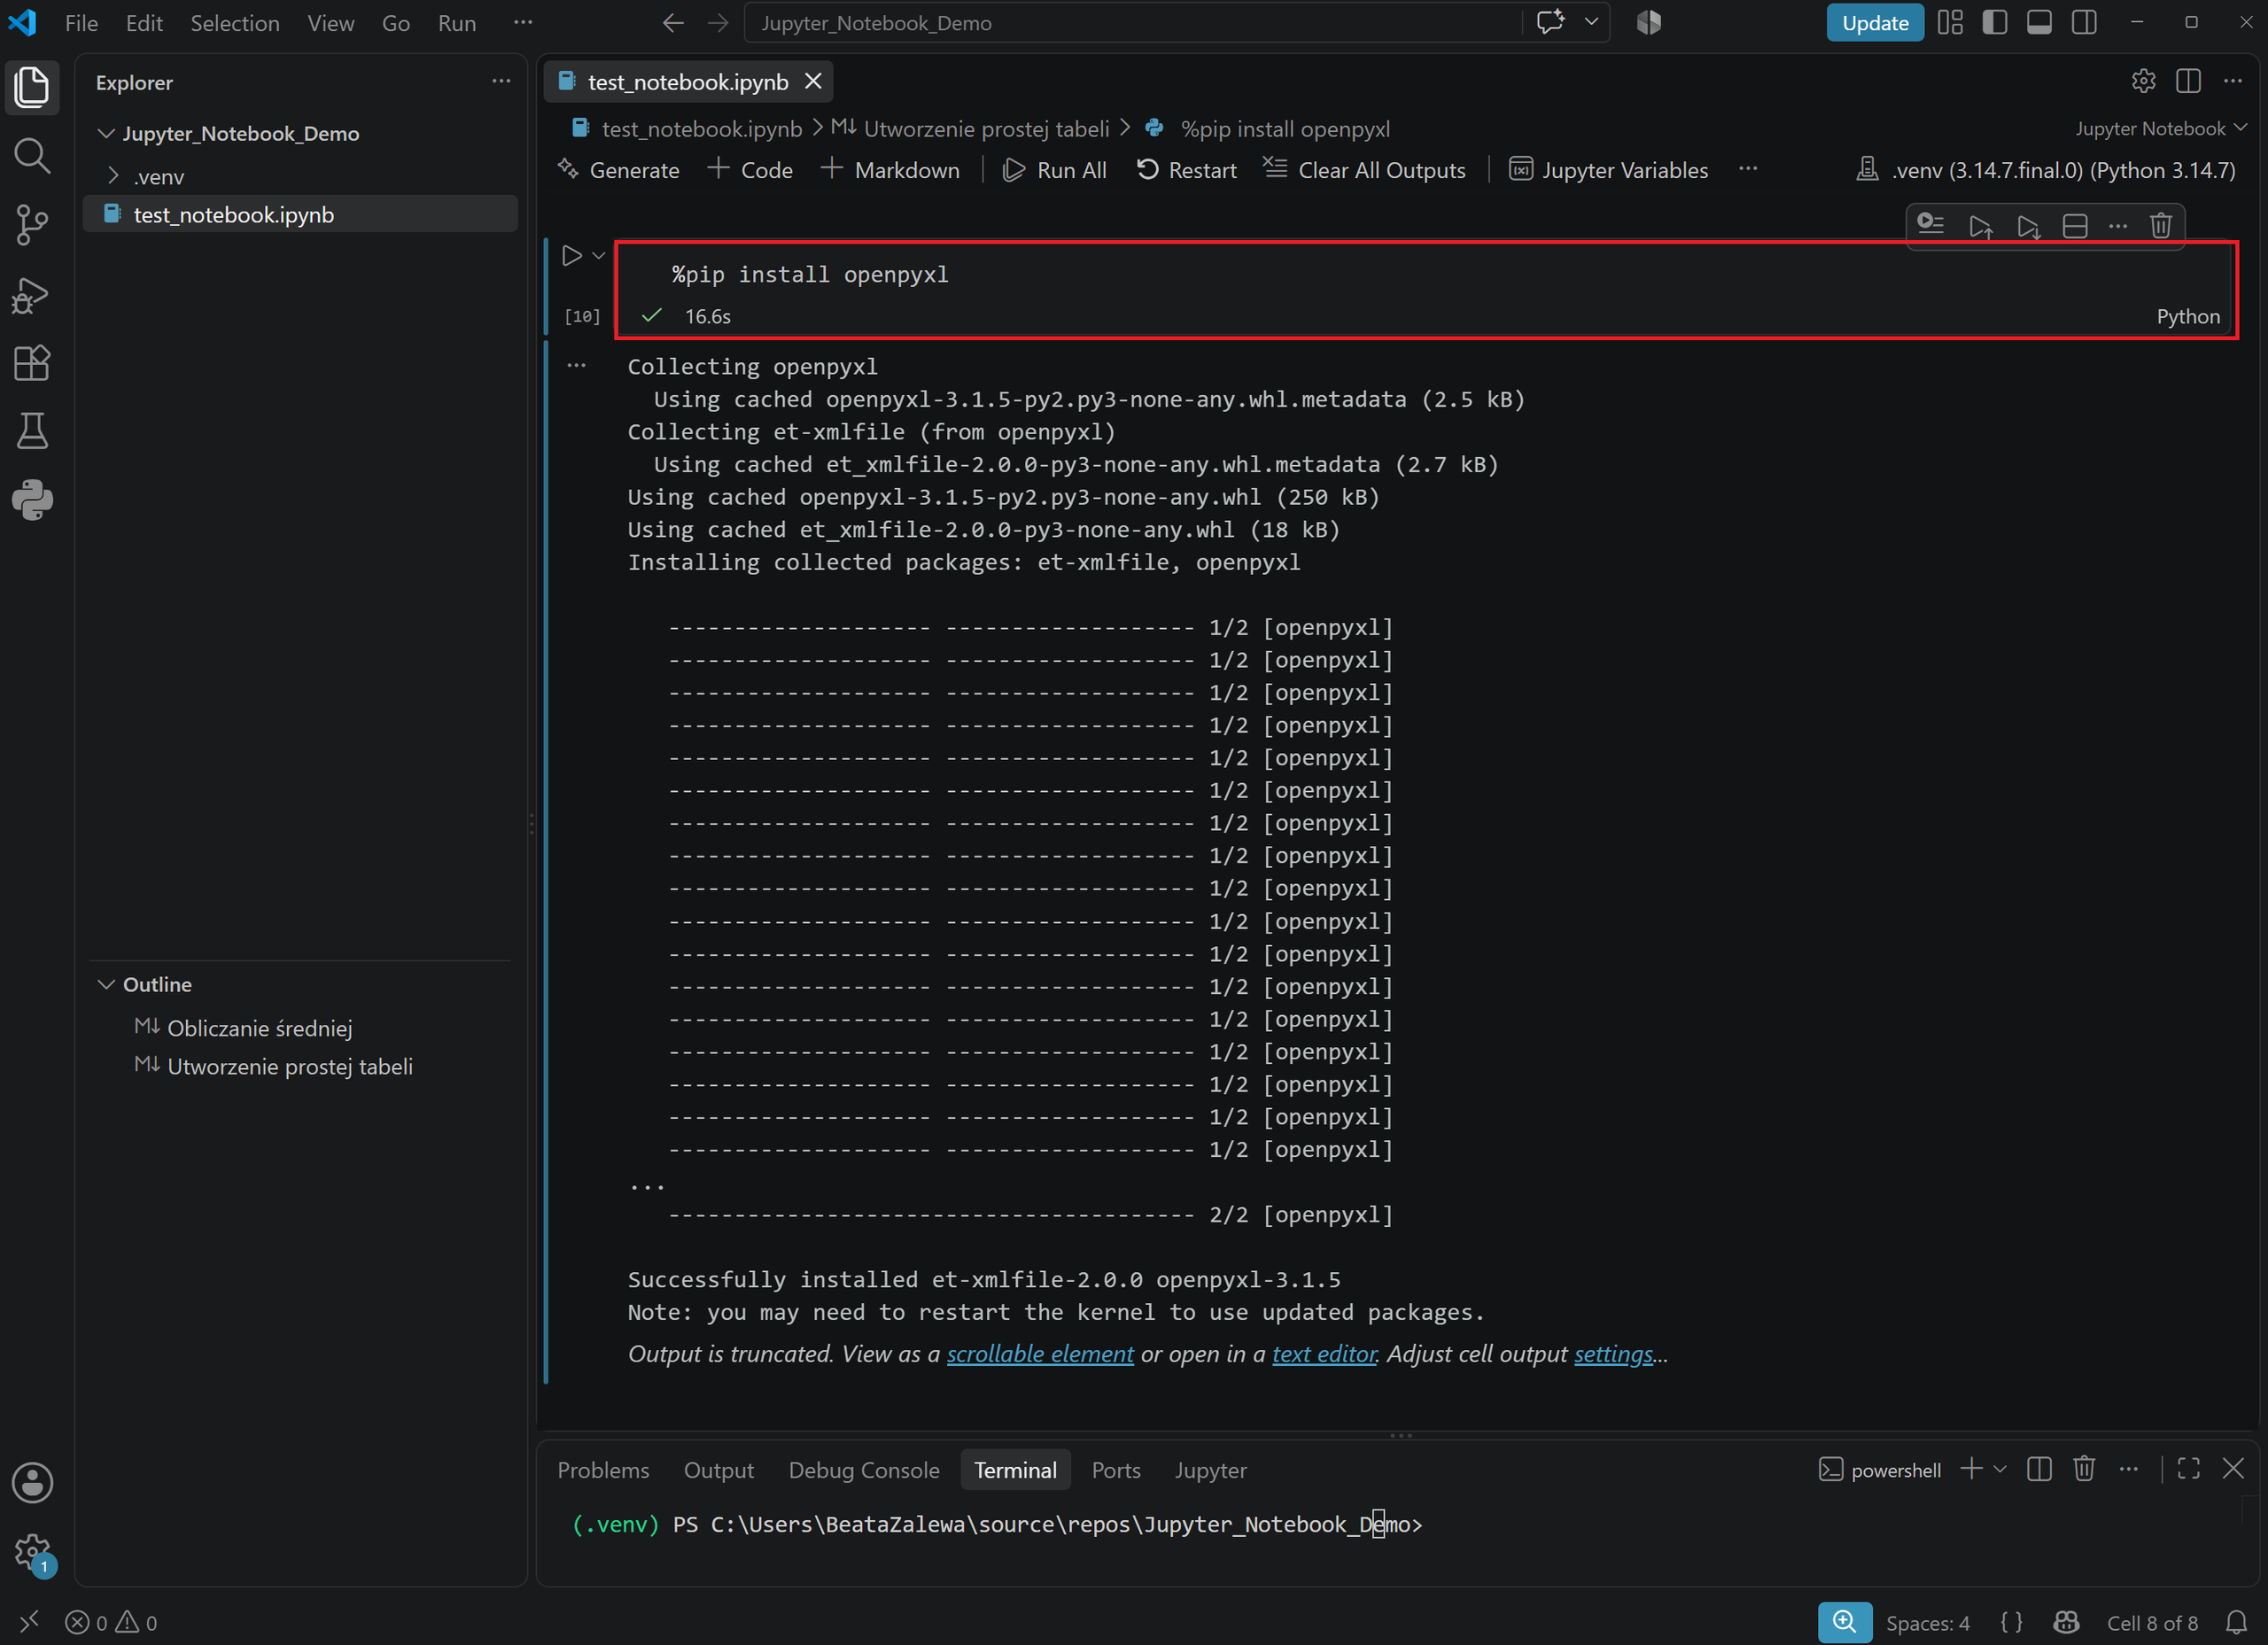
Task: Click the Update button
Action: 1875,23
